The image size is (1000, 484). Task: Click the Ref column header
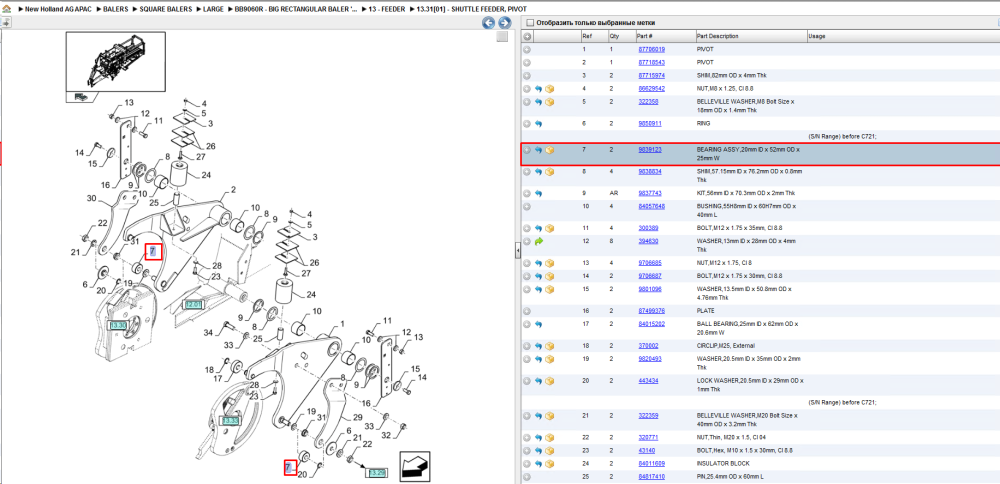[587, 36]
